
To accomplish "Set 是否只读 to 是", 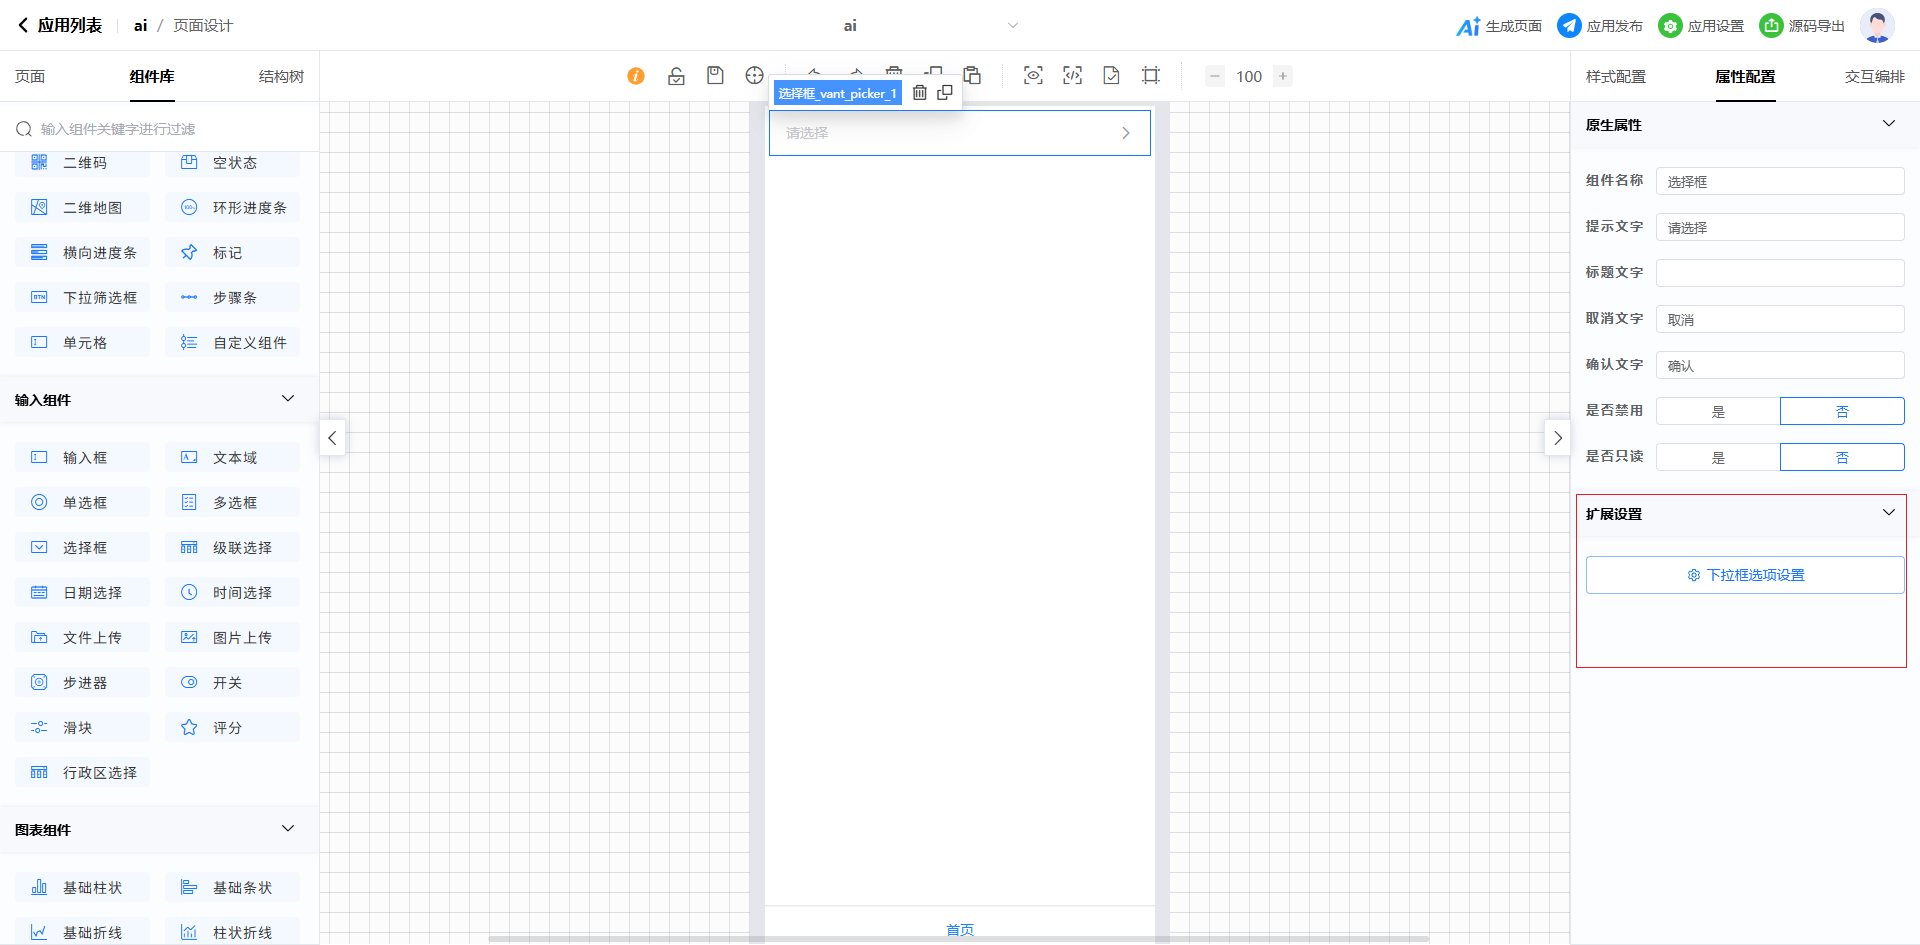I will coord(1718,458).
